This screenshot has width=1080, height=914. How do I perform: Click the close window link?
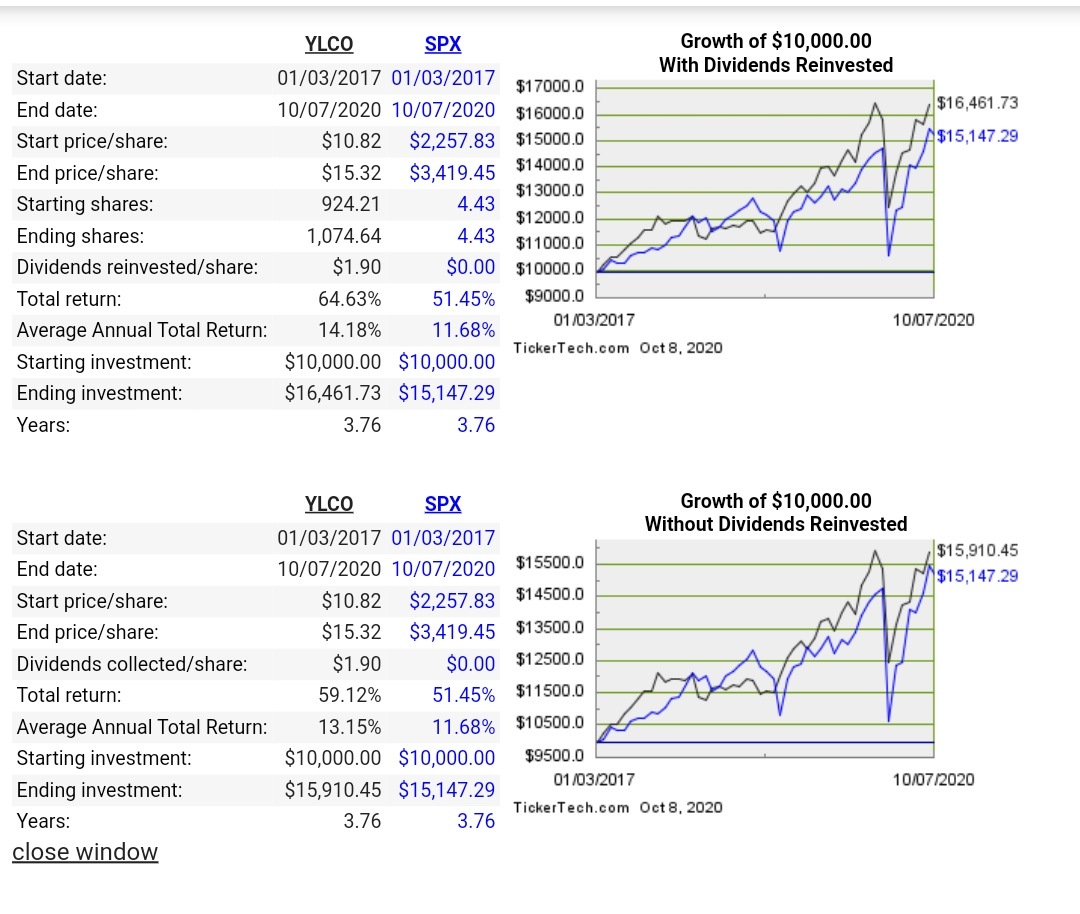click(x=85, y=852)
